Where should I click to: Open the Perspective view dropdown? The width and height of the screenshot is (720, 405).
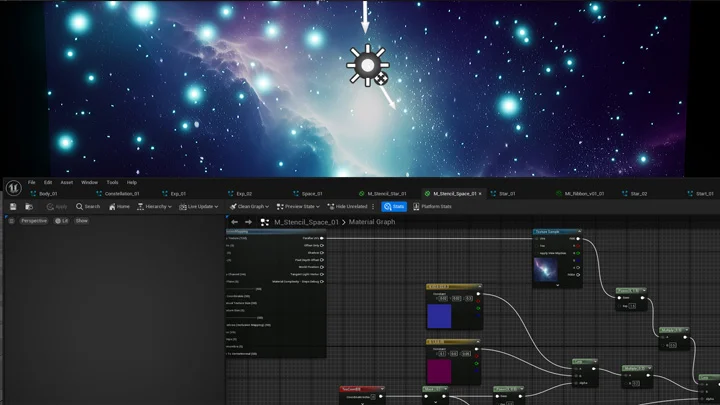pyautogui.click(x=34, y=221)
